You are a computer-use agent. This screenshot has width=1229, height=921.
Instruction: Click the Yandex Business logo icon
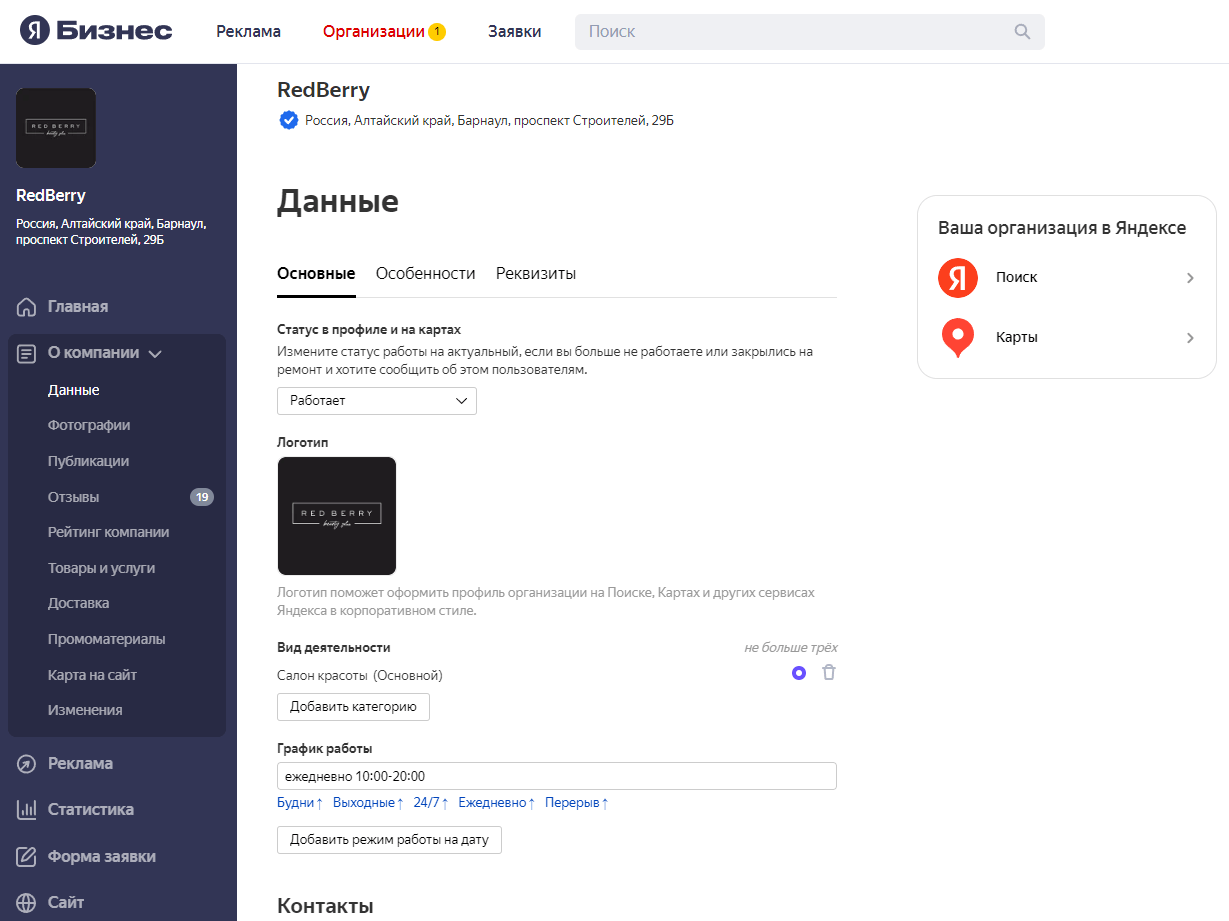35,31
